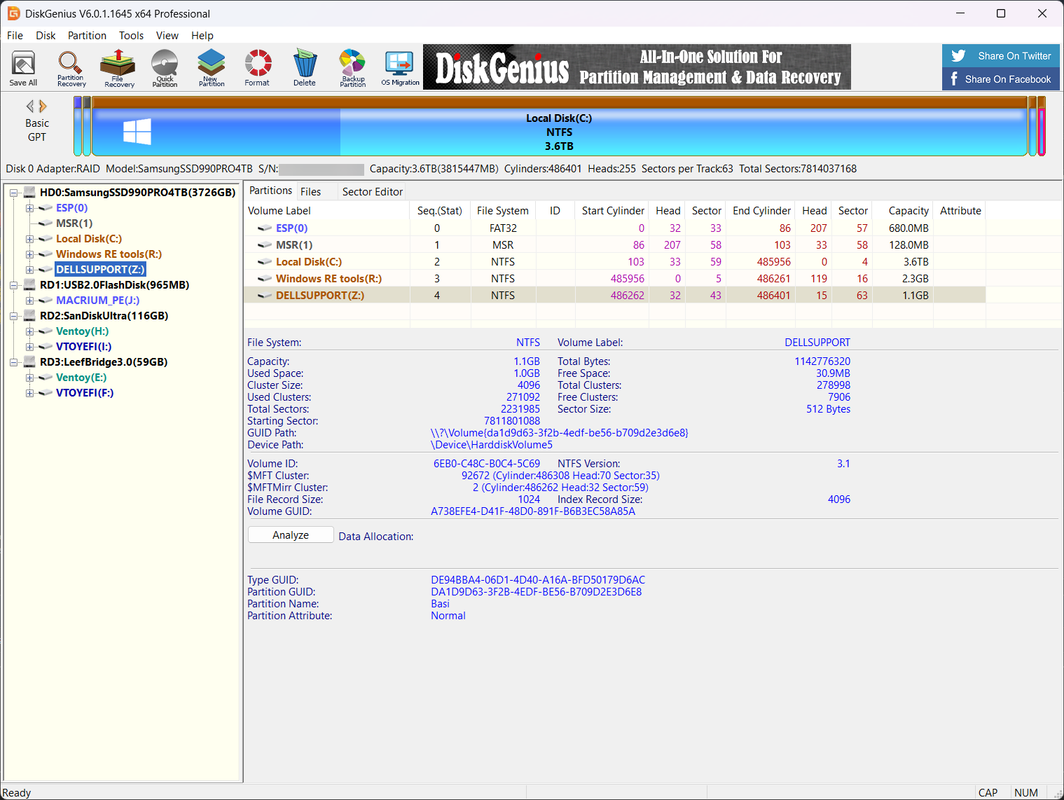This screenshot has width=1064, height=800.
Task: Share On Twitter button
Action: tap(1001, 56)
